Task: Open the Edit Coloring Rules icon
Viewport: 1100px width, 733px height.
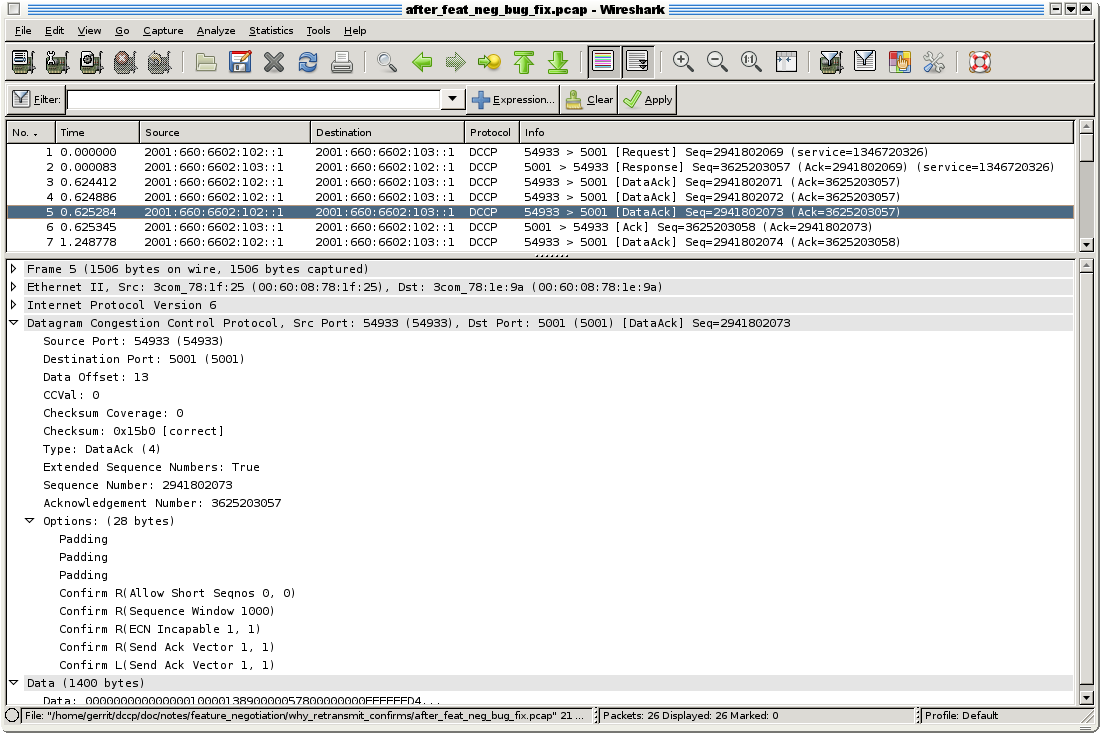Action: [x=898, y=61]
